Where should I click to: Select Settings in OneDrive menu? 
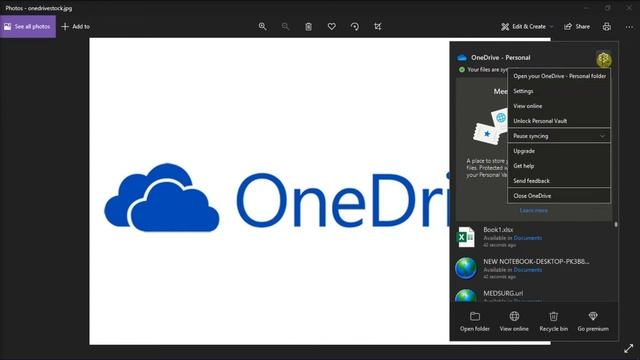[x=559, y=91]
